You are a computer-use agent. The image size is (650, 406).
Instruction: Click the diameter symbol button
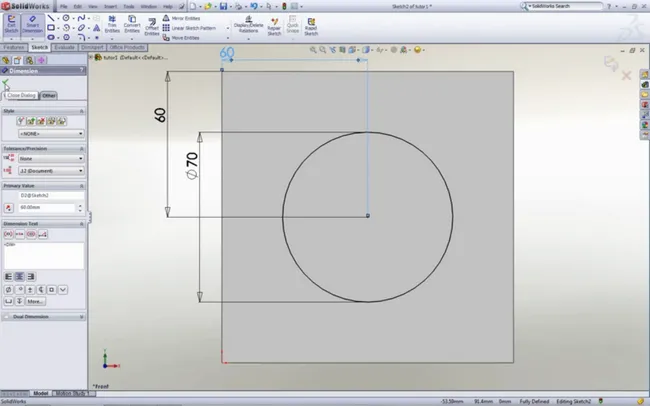pos(8,290)
